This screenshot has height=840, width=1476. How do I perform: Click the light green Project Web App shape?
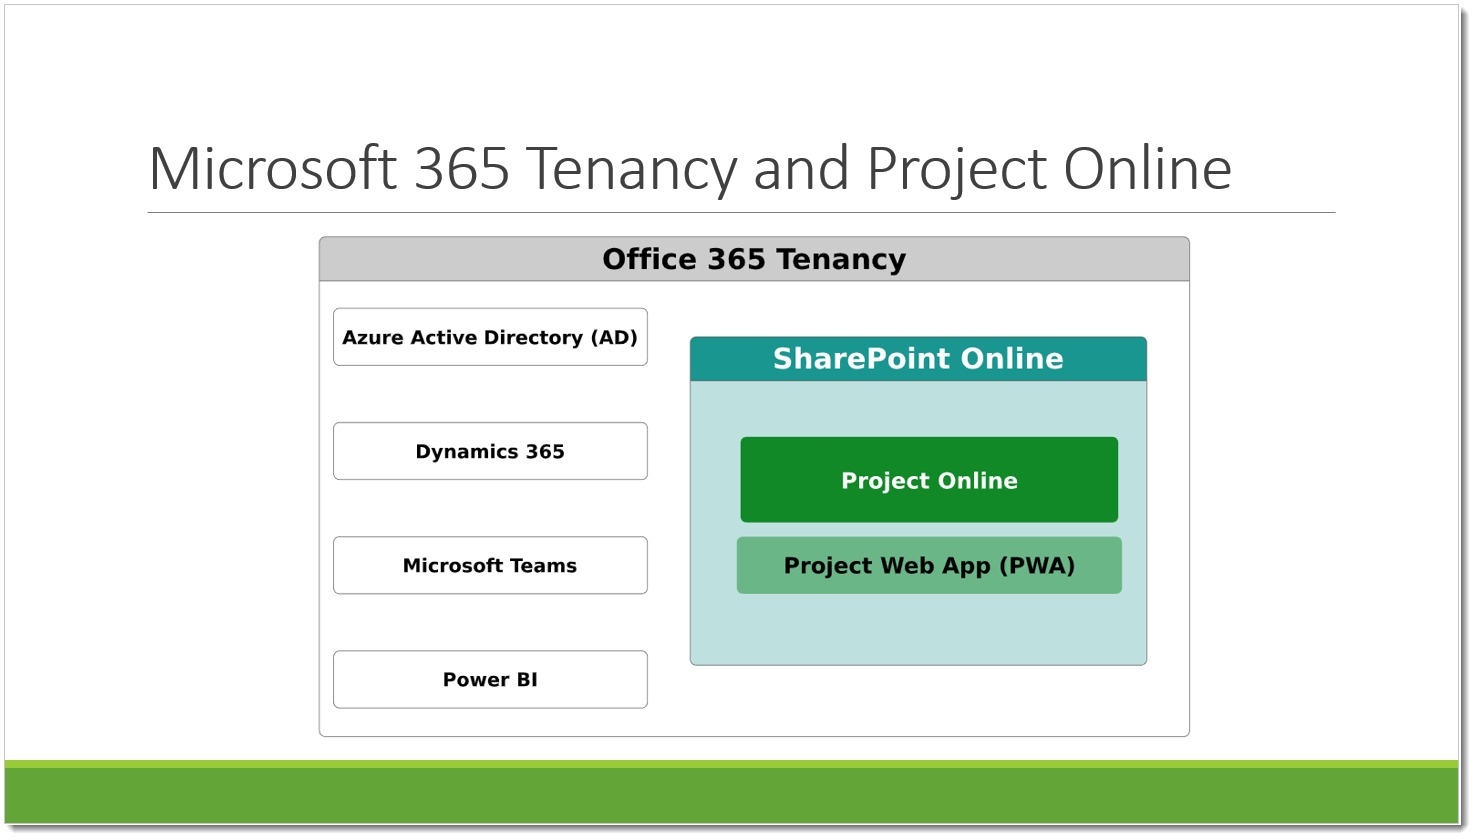coord(928,565)
